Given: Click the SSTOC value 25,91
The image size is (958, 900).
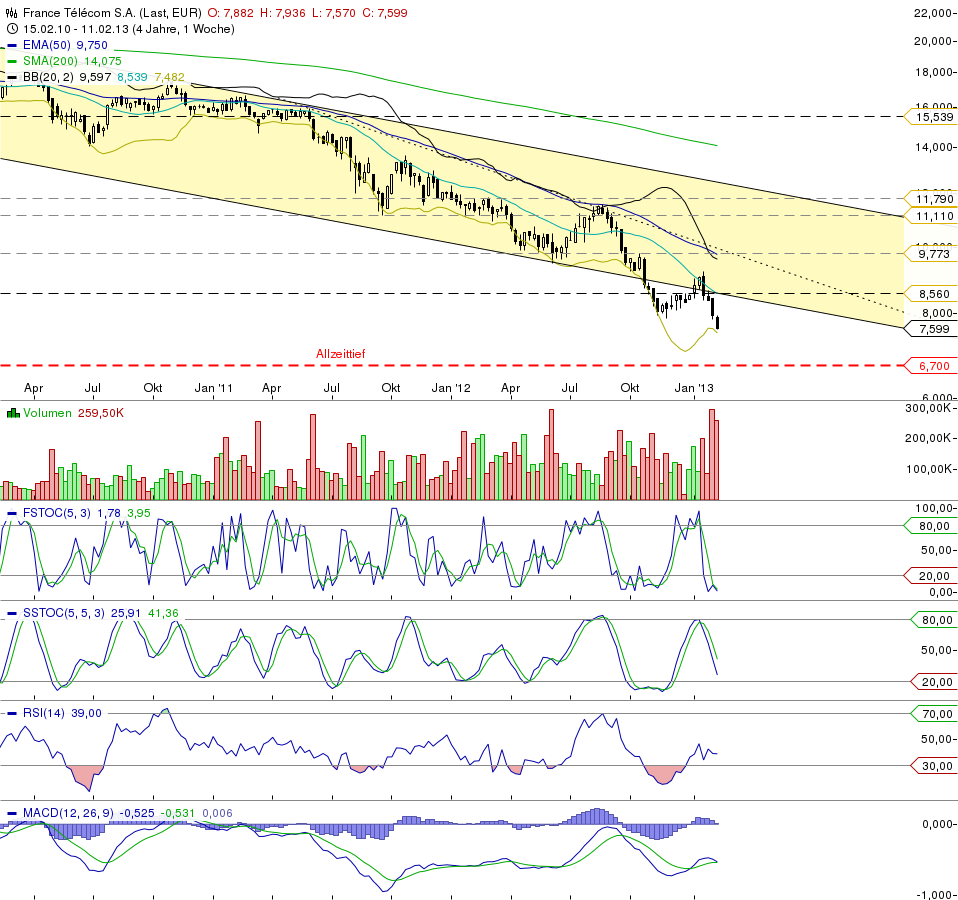Looking at the screenshot, I should point(126,613).
